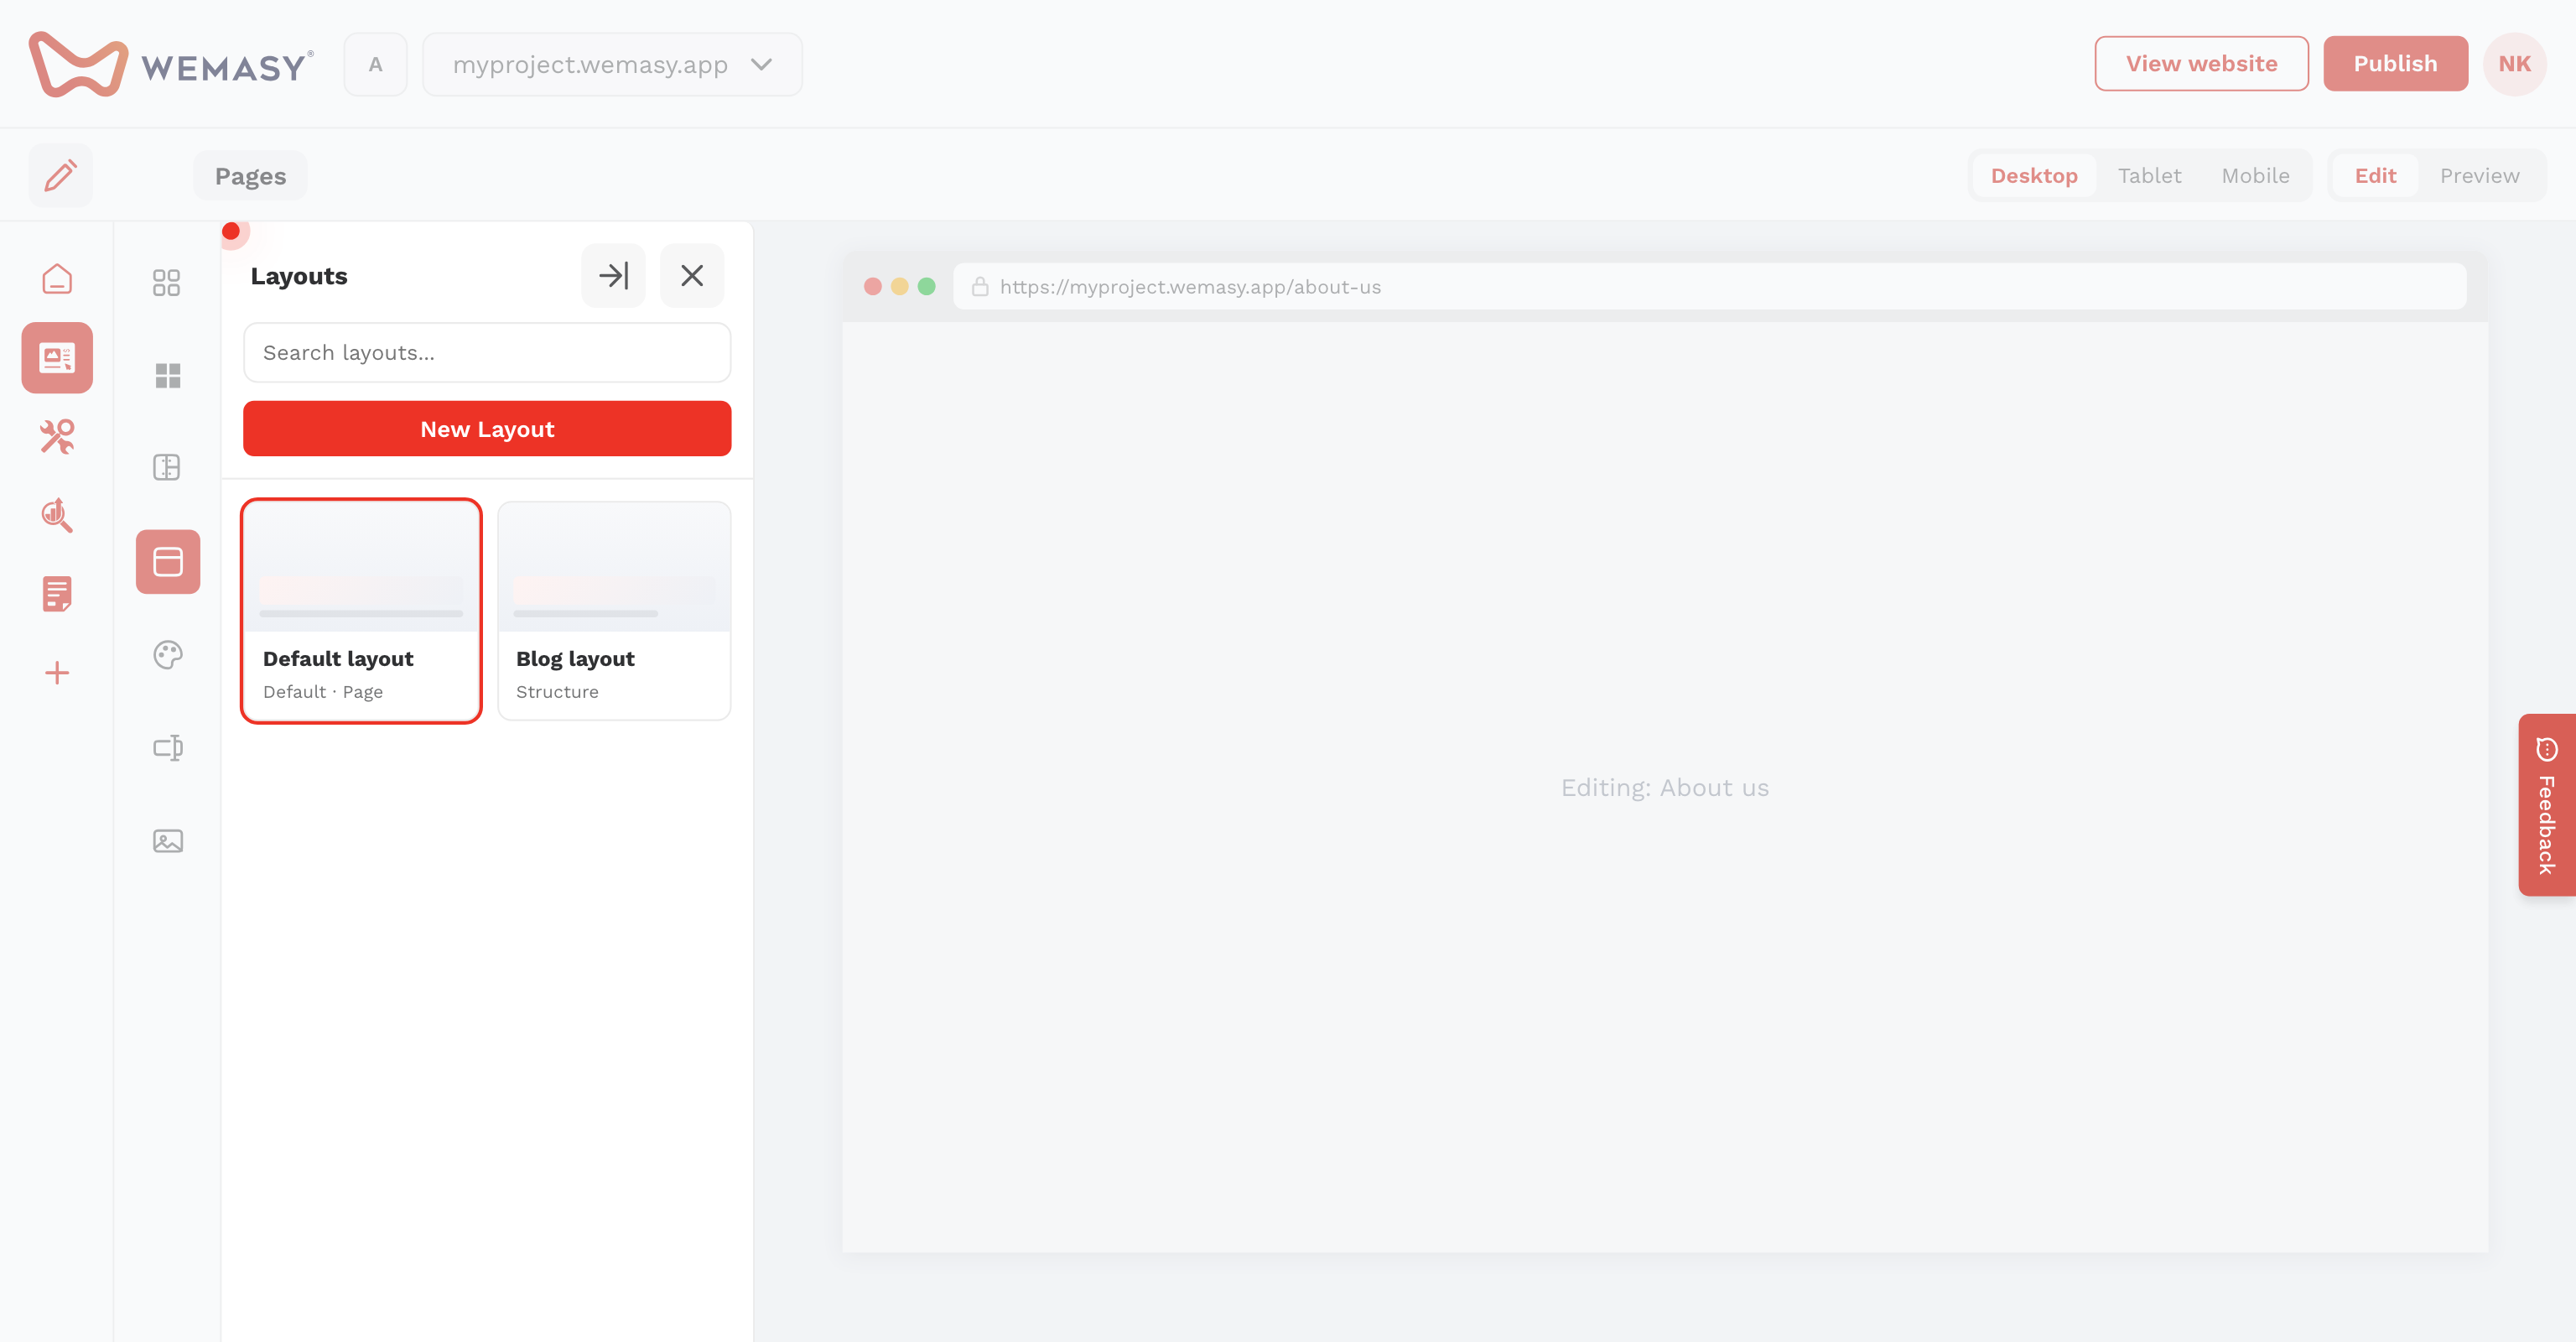Viewport: 2576px width, 1342px height.
Task: Click the Publish button
Action: [x=2395, y=63]
